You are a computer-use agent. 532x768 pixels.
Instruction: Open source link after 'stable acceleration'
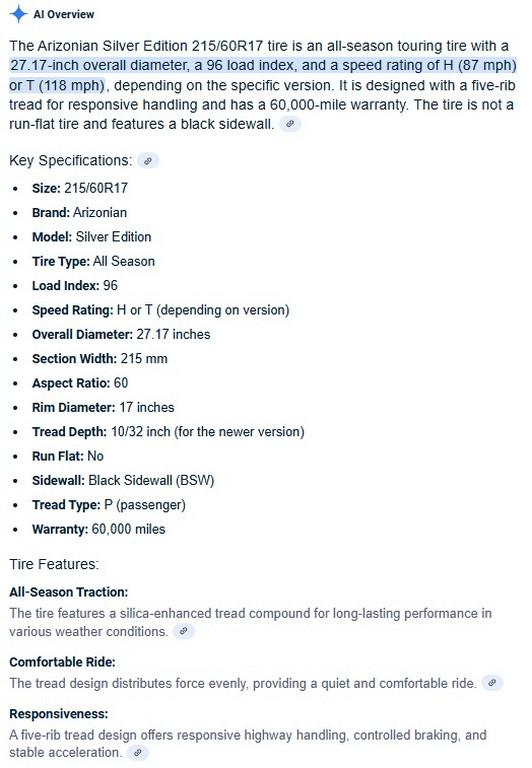coord(138,752)
